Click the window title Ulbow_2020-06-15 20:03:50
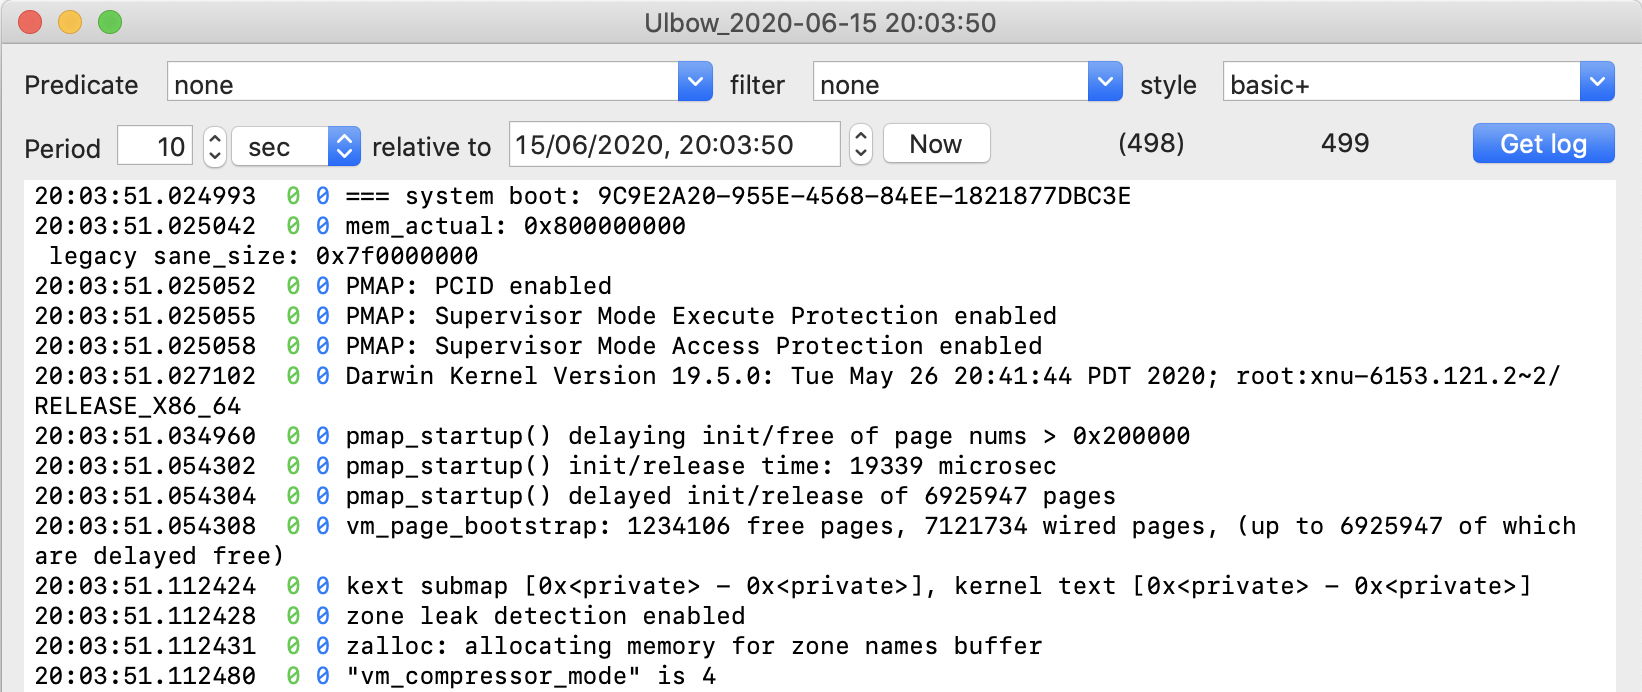This screenshot has height=692, width=1642. click(x=820, y=22)
